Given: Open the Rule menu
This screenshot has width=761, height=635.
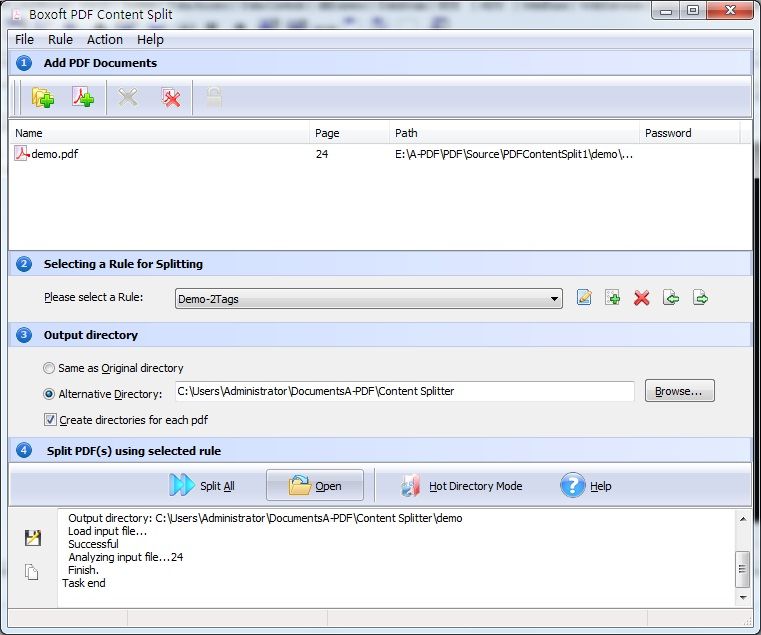Looking at the screenshot, I should coord(60,39).
